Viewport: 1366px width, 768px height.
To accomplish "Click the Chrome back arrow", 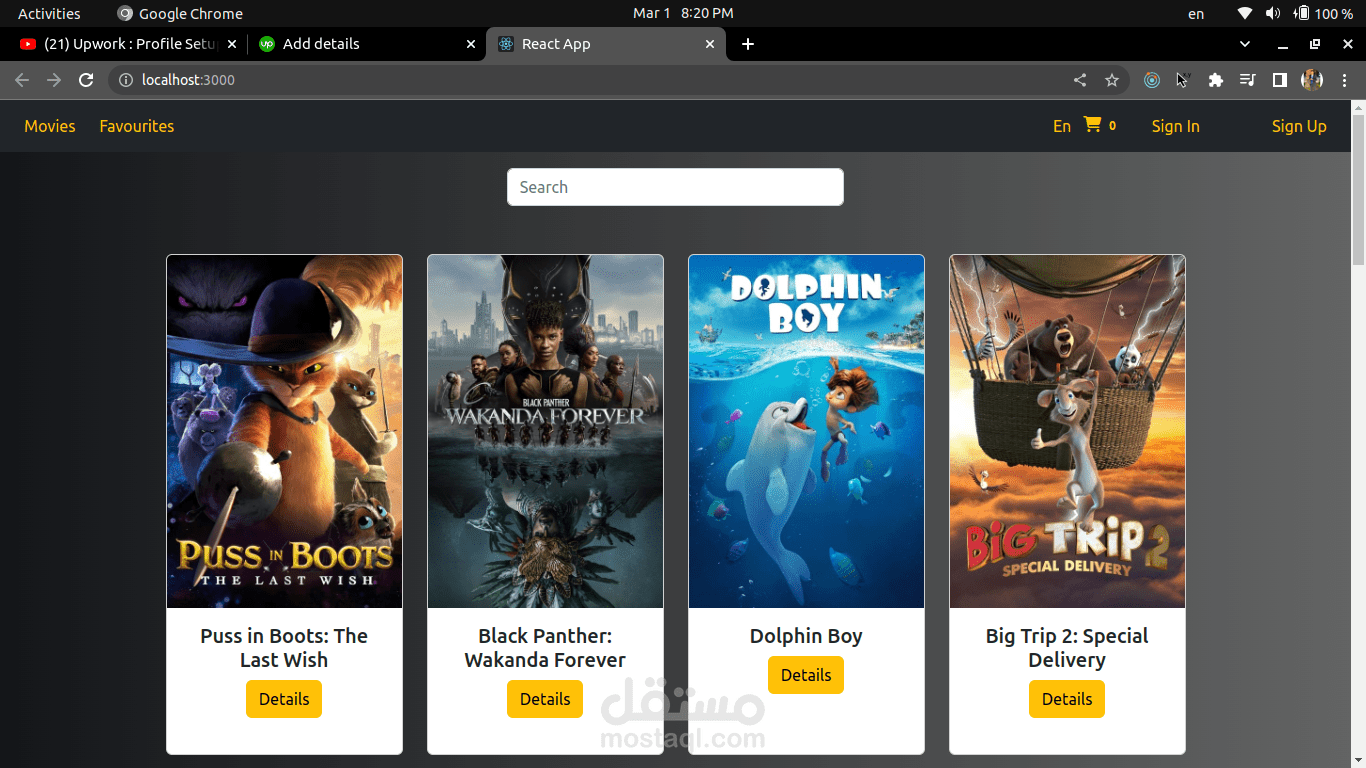I will pyautogui.click(x=22, y=80).
